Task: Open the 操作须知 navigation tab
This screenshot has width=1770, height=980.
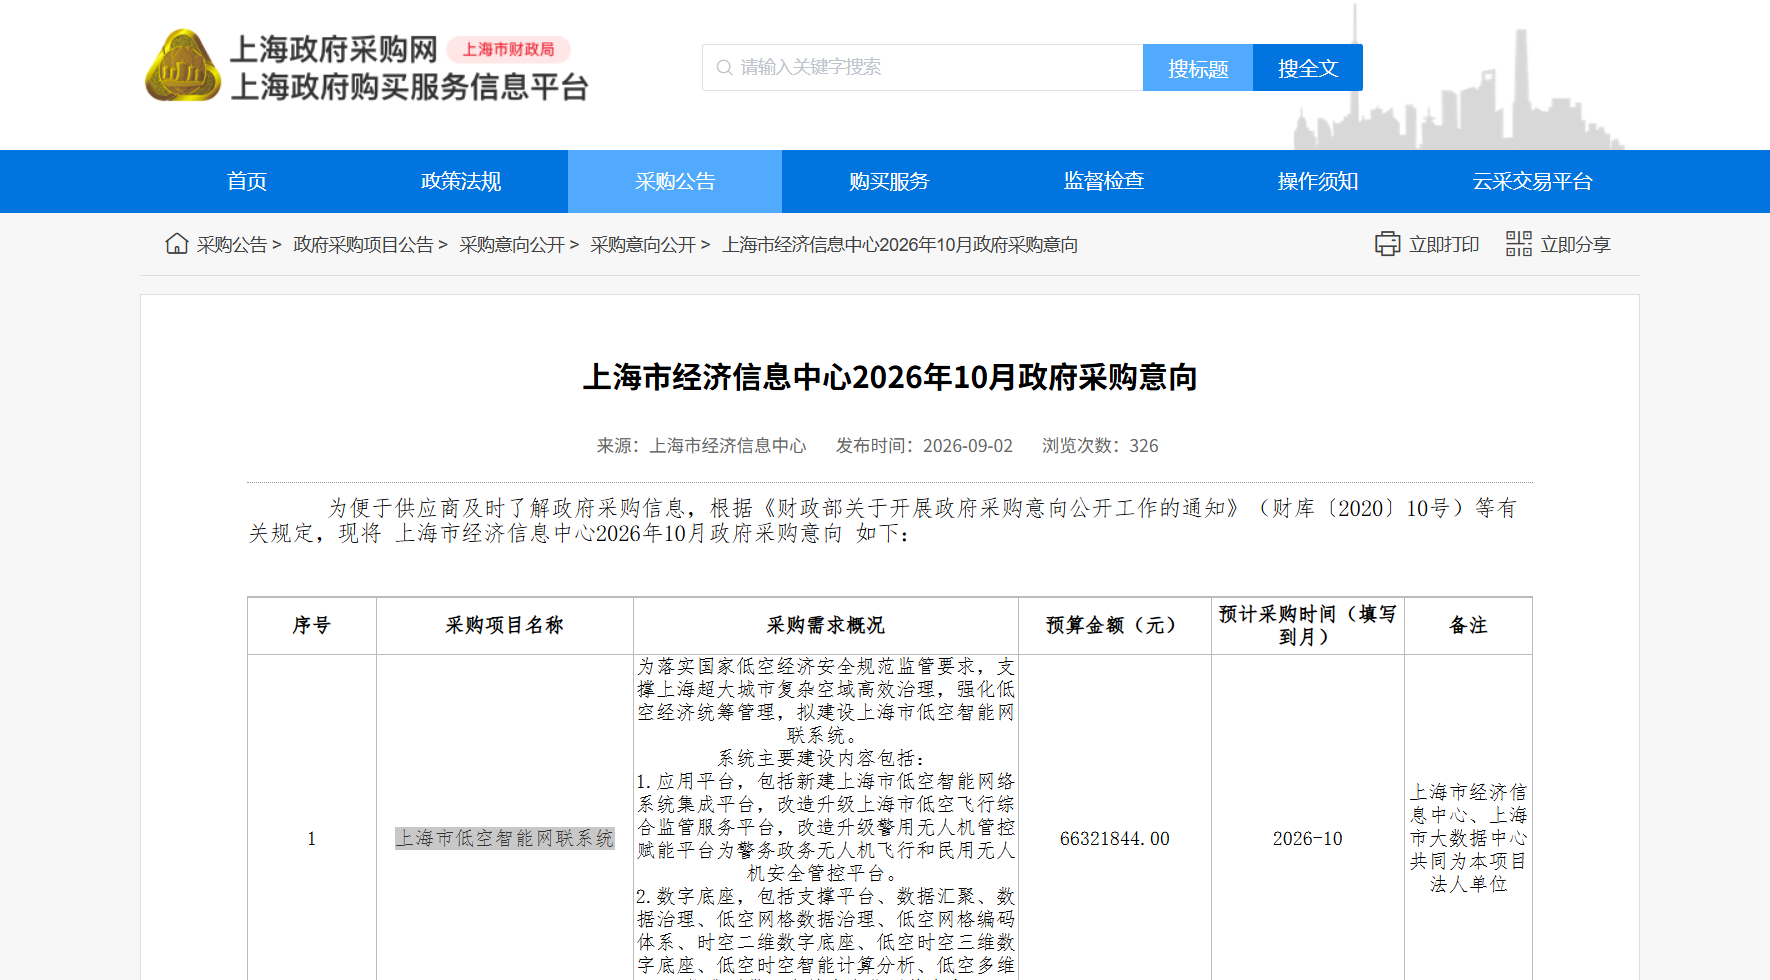Action: coord(1318,181)
